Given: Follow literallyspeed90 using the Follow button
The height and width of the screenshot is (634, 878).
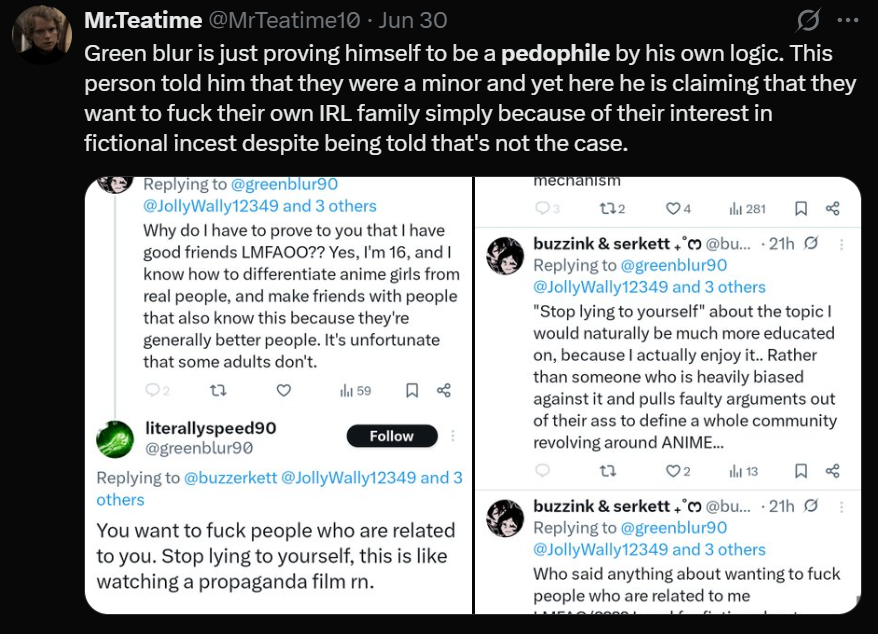Looking at the screenshot, I should point(392,436).
